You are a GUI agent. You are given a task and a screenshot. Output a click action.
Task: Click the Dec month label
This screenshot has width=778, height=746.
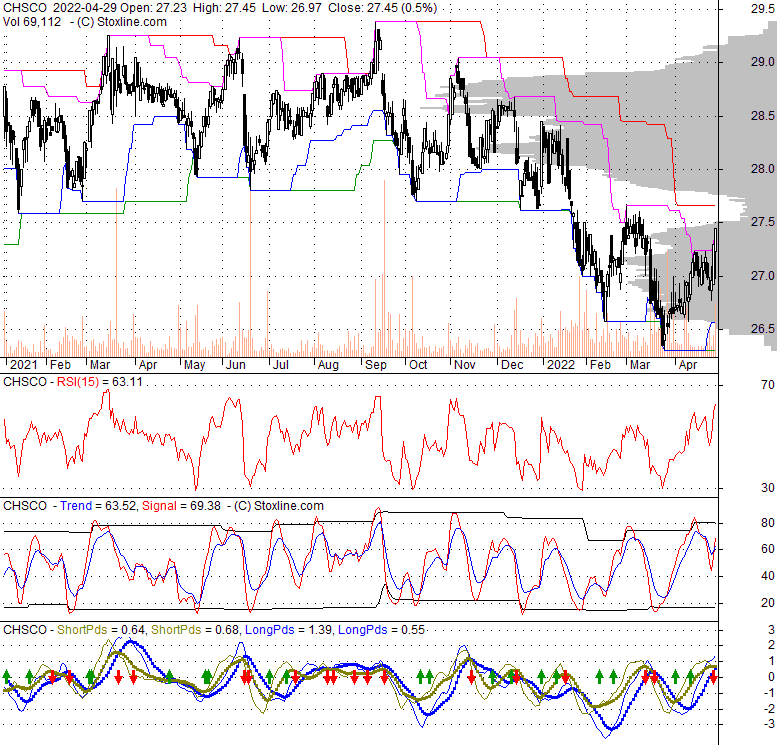tap(512, 365)
